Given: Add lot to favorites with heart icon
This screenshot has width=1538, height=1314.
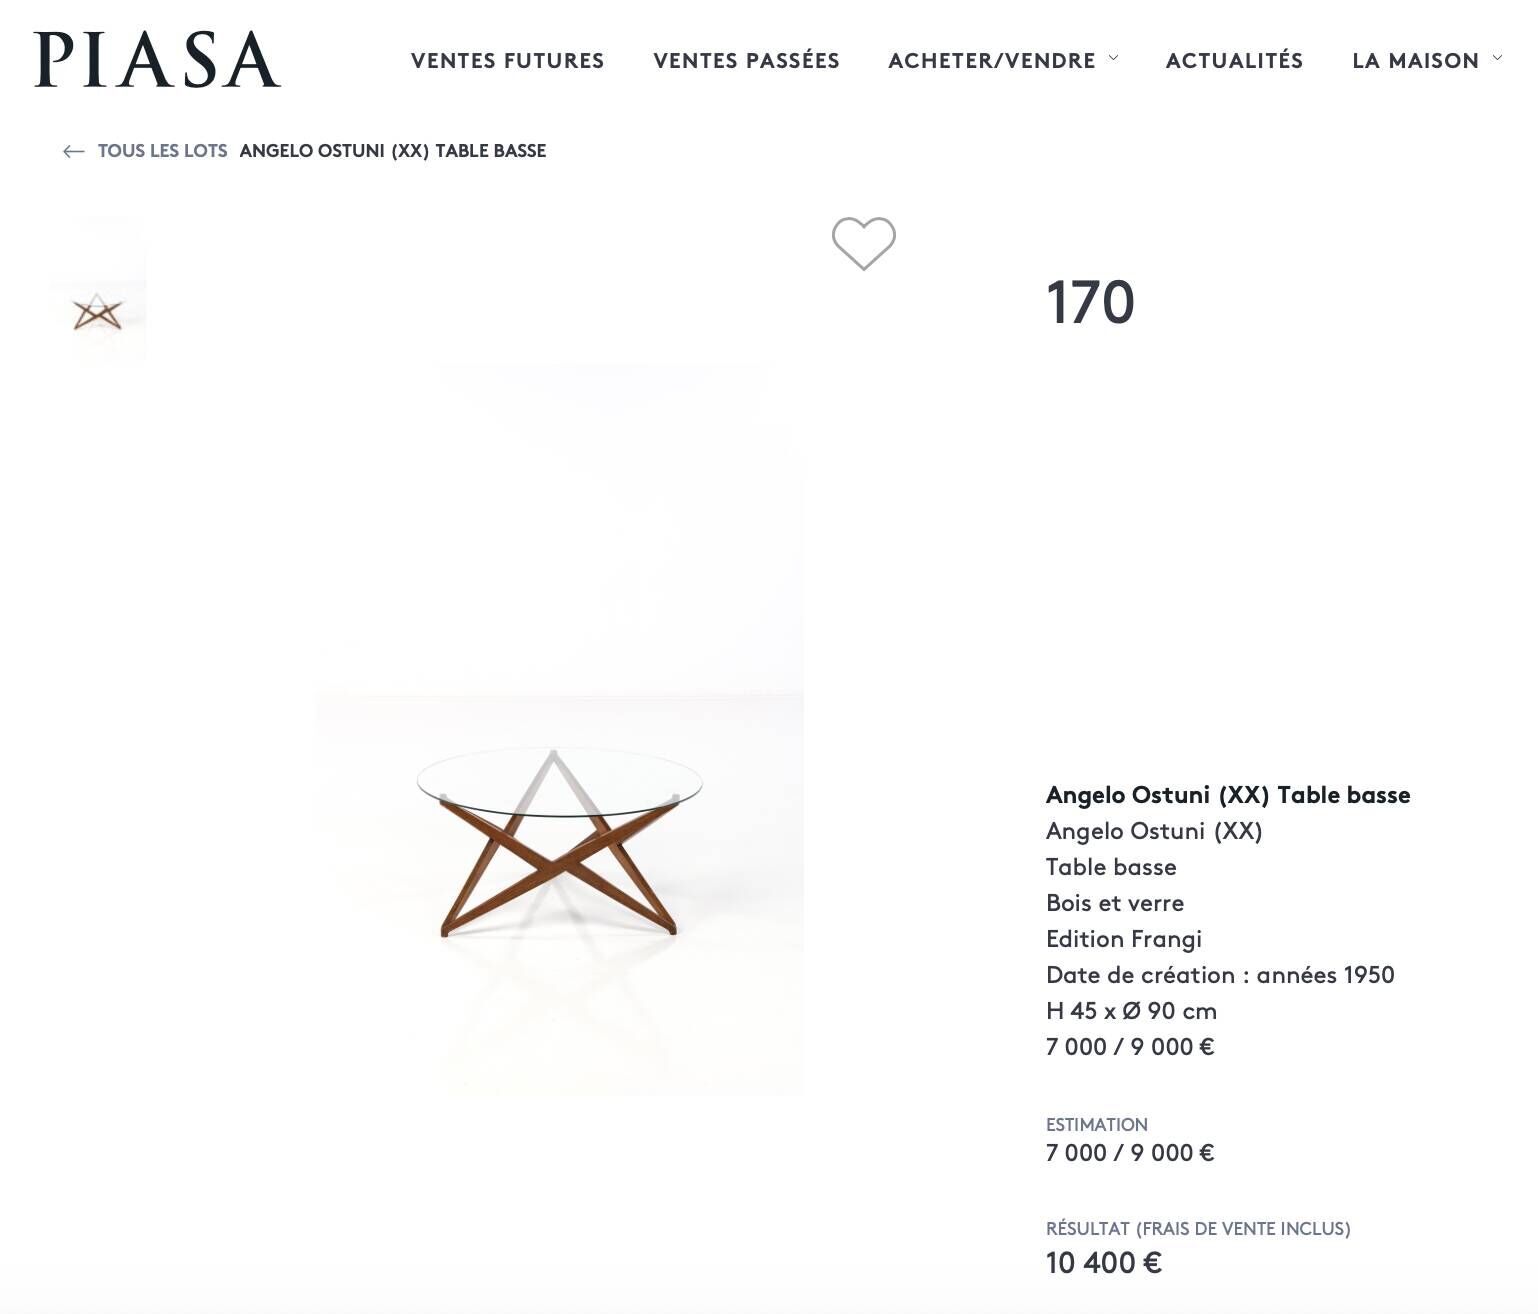Looking at the screenshot, I should [864, 243].
